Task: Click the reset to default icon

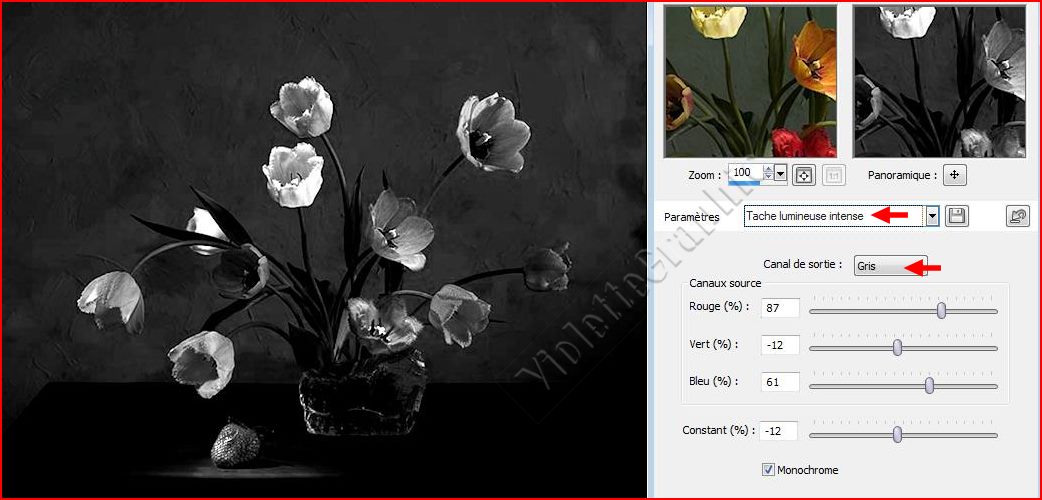Action: (1017, 216)
